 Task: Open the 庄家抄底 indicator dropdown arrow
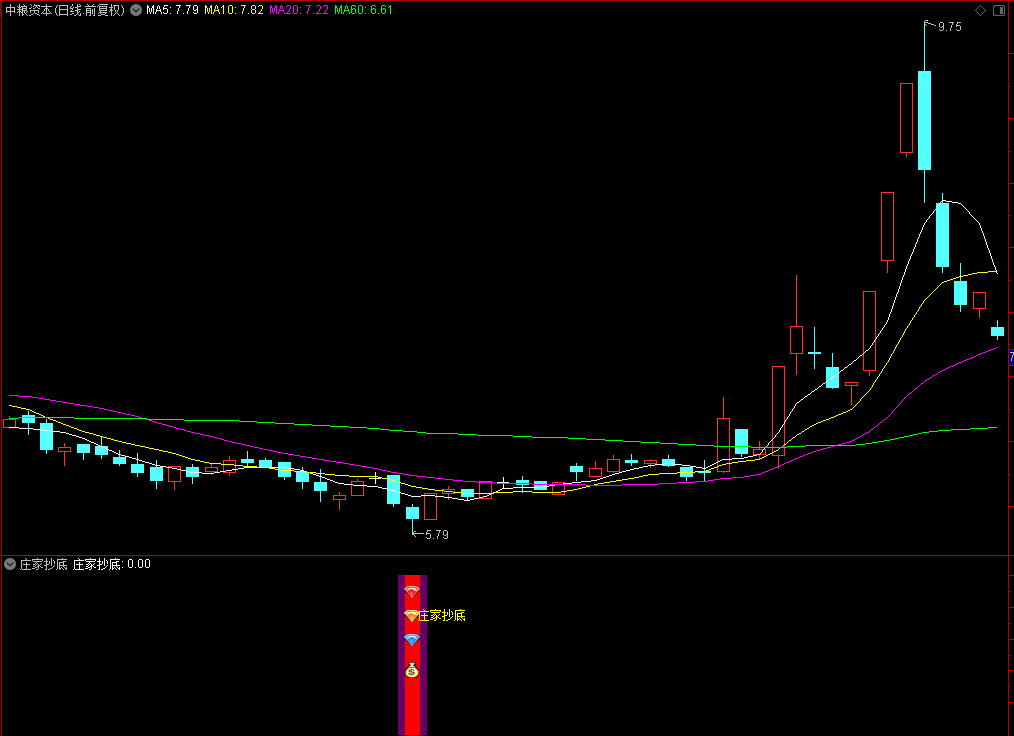tap(10, 564)
